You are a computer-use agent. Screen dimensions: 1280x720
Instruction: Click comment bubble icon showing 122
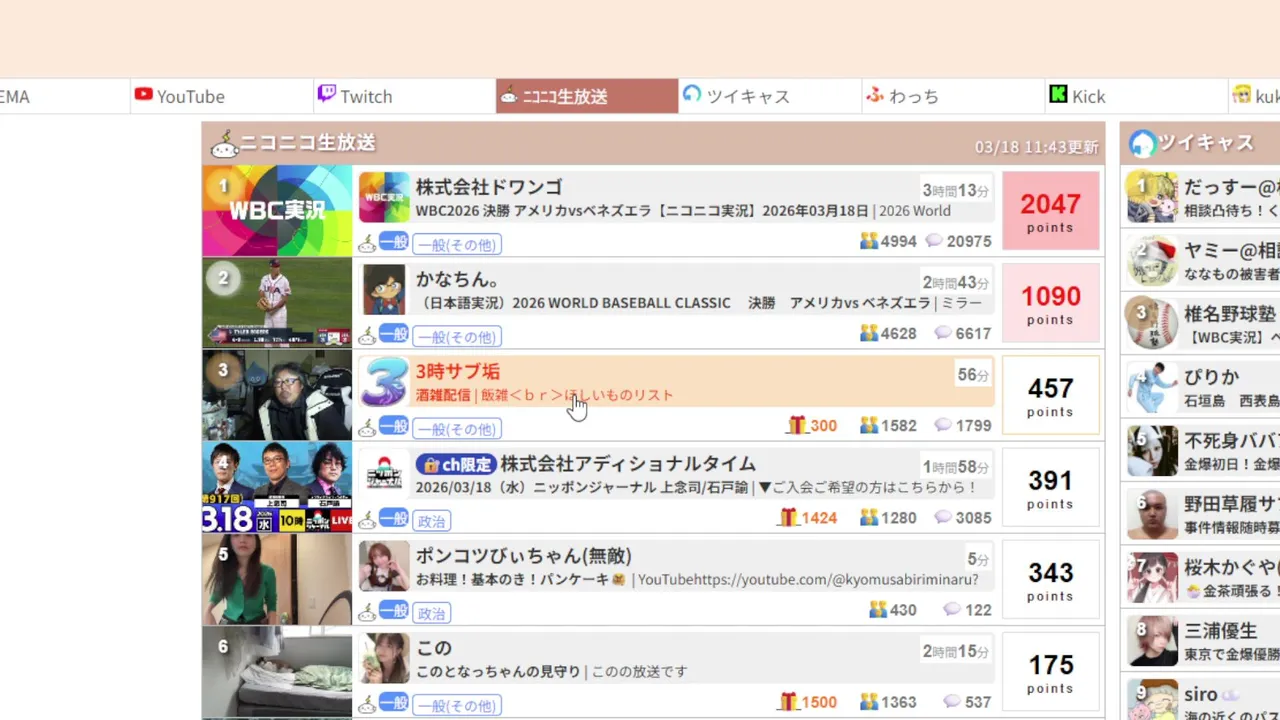(x=952, y=609)
